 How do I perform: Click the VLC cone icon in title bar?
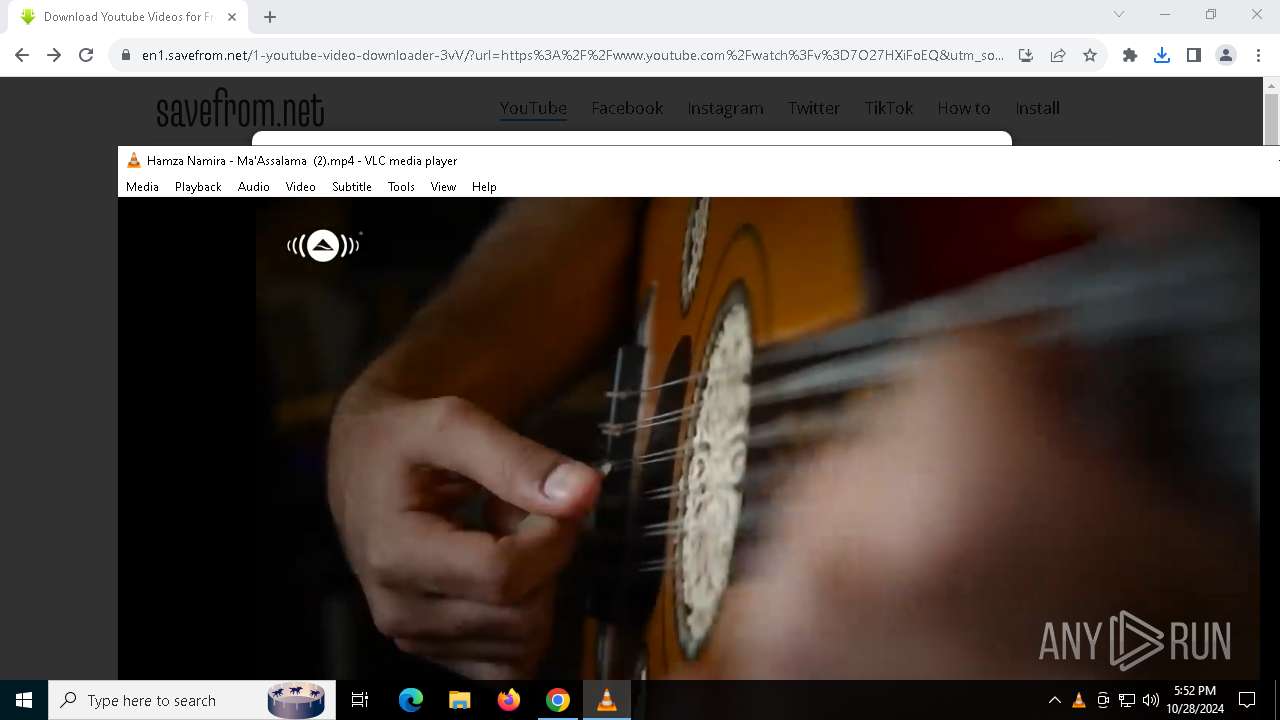click(x=134, y=160)
